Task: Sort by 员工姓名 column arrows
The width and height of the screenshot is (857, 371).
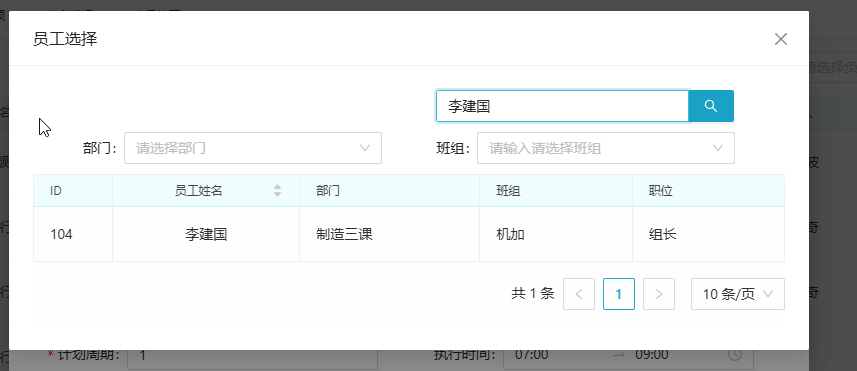Action: 278,191
